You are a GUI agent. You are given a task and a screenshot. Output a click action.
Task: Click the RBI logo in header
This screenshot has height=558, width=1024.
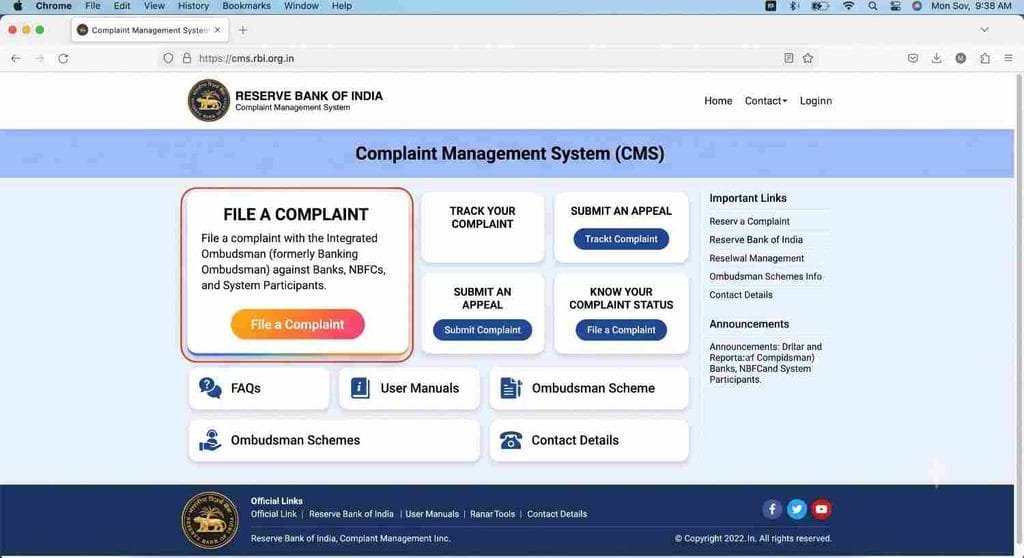209,101
